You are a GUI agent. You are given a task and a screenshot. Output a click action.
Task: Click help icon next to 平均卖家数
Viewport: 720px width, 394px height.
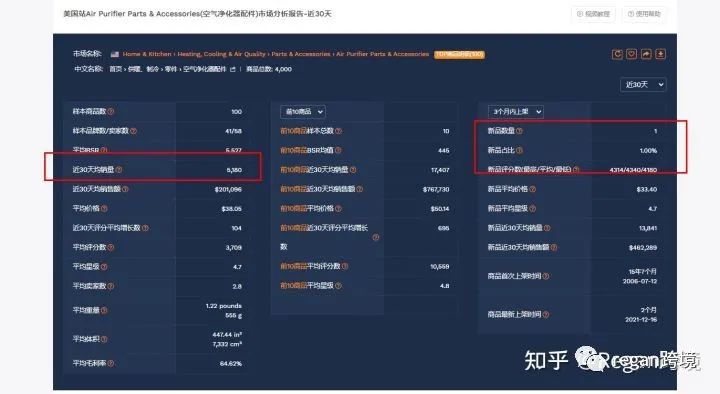point(111,286)
